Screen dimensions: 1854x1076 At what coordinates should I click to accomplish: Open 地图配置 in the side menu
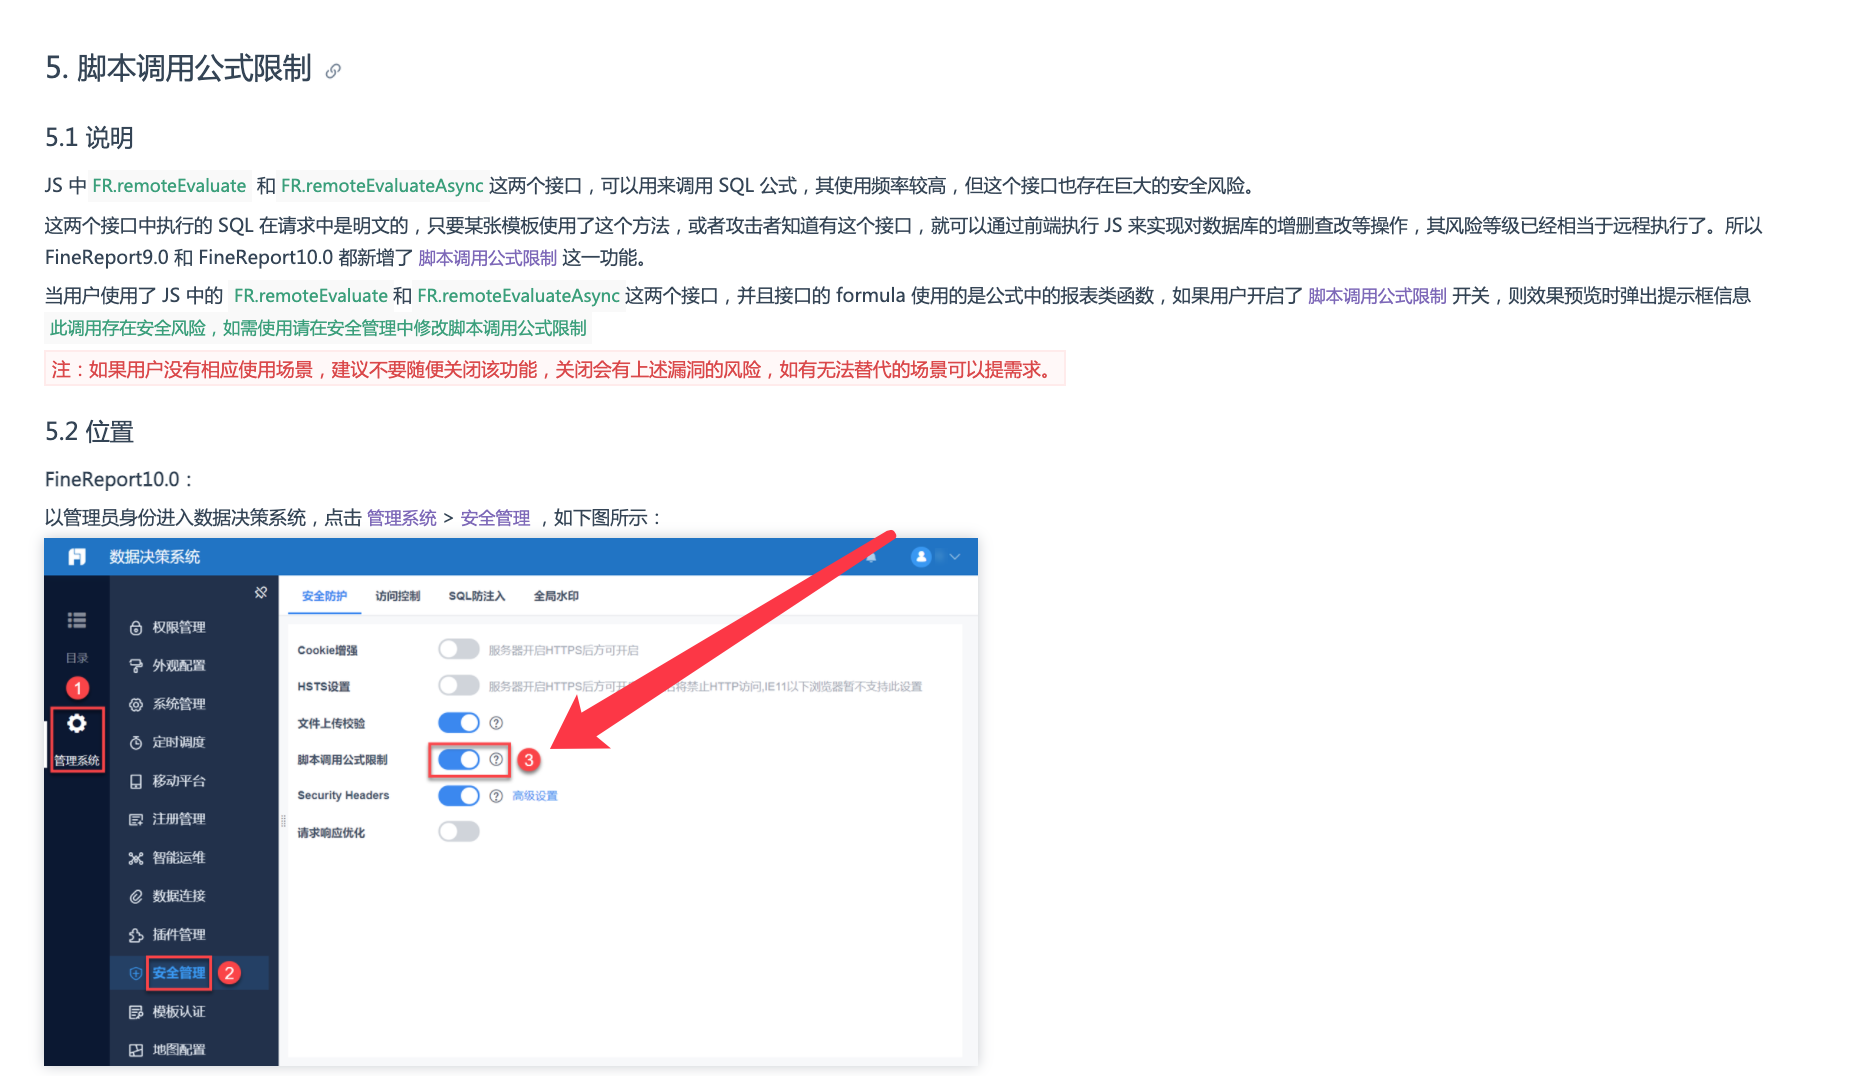coord(179,1050)
